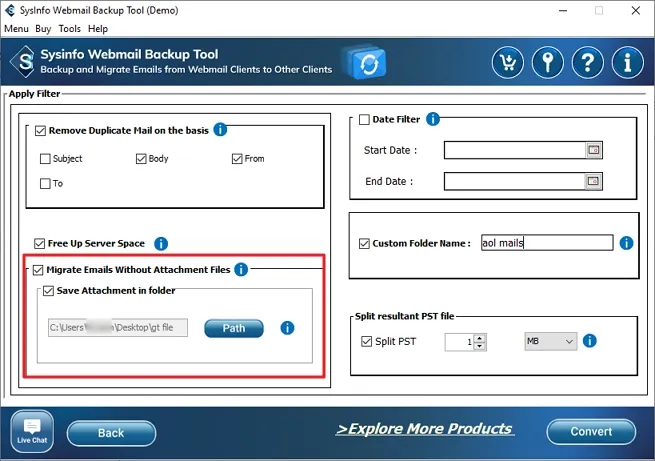Image resolution: width=655 pixels, height=461 pixels.
Task: Show info next to Path button
Action: tap(287, 328)
